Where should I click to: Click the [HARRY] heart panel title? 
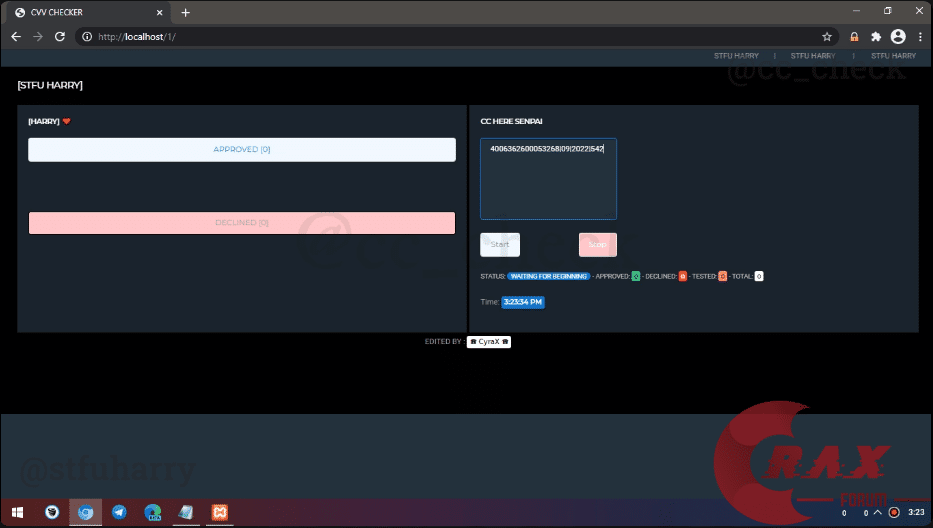pos(49,121)
